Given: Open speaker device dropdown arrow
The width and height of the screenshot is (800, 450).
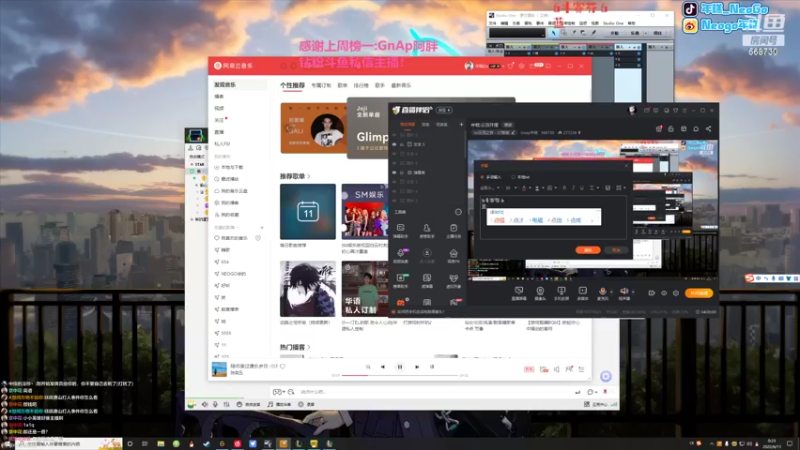Looking at the screenshot, I should coord(633,292).
